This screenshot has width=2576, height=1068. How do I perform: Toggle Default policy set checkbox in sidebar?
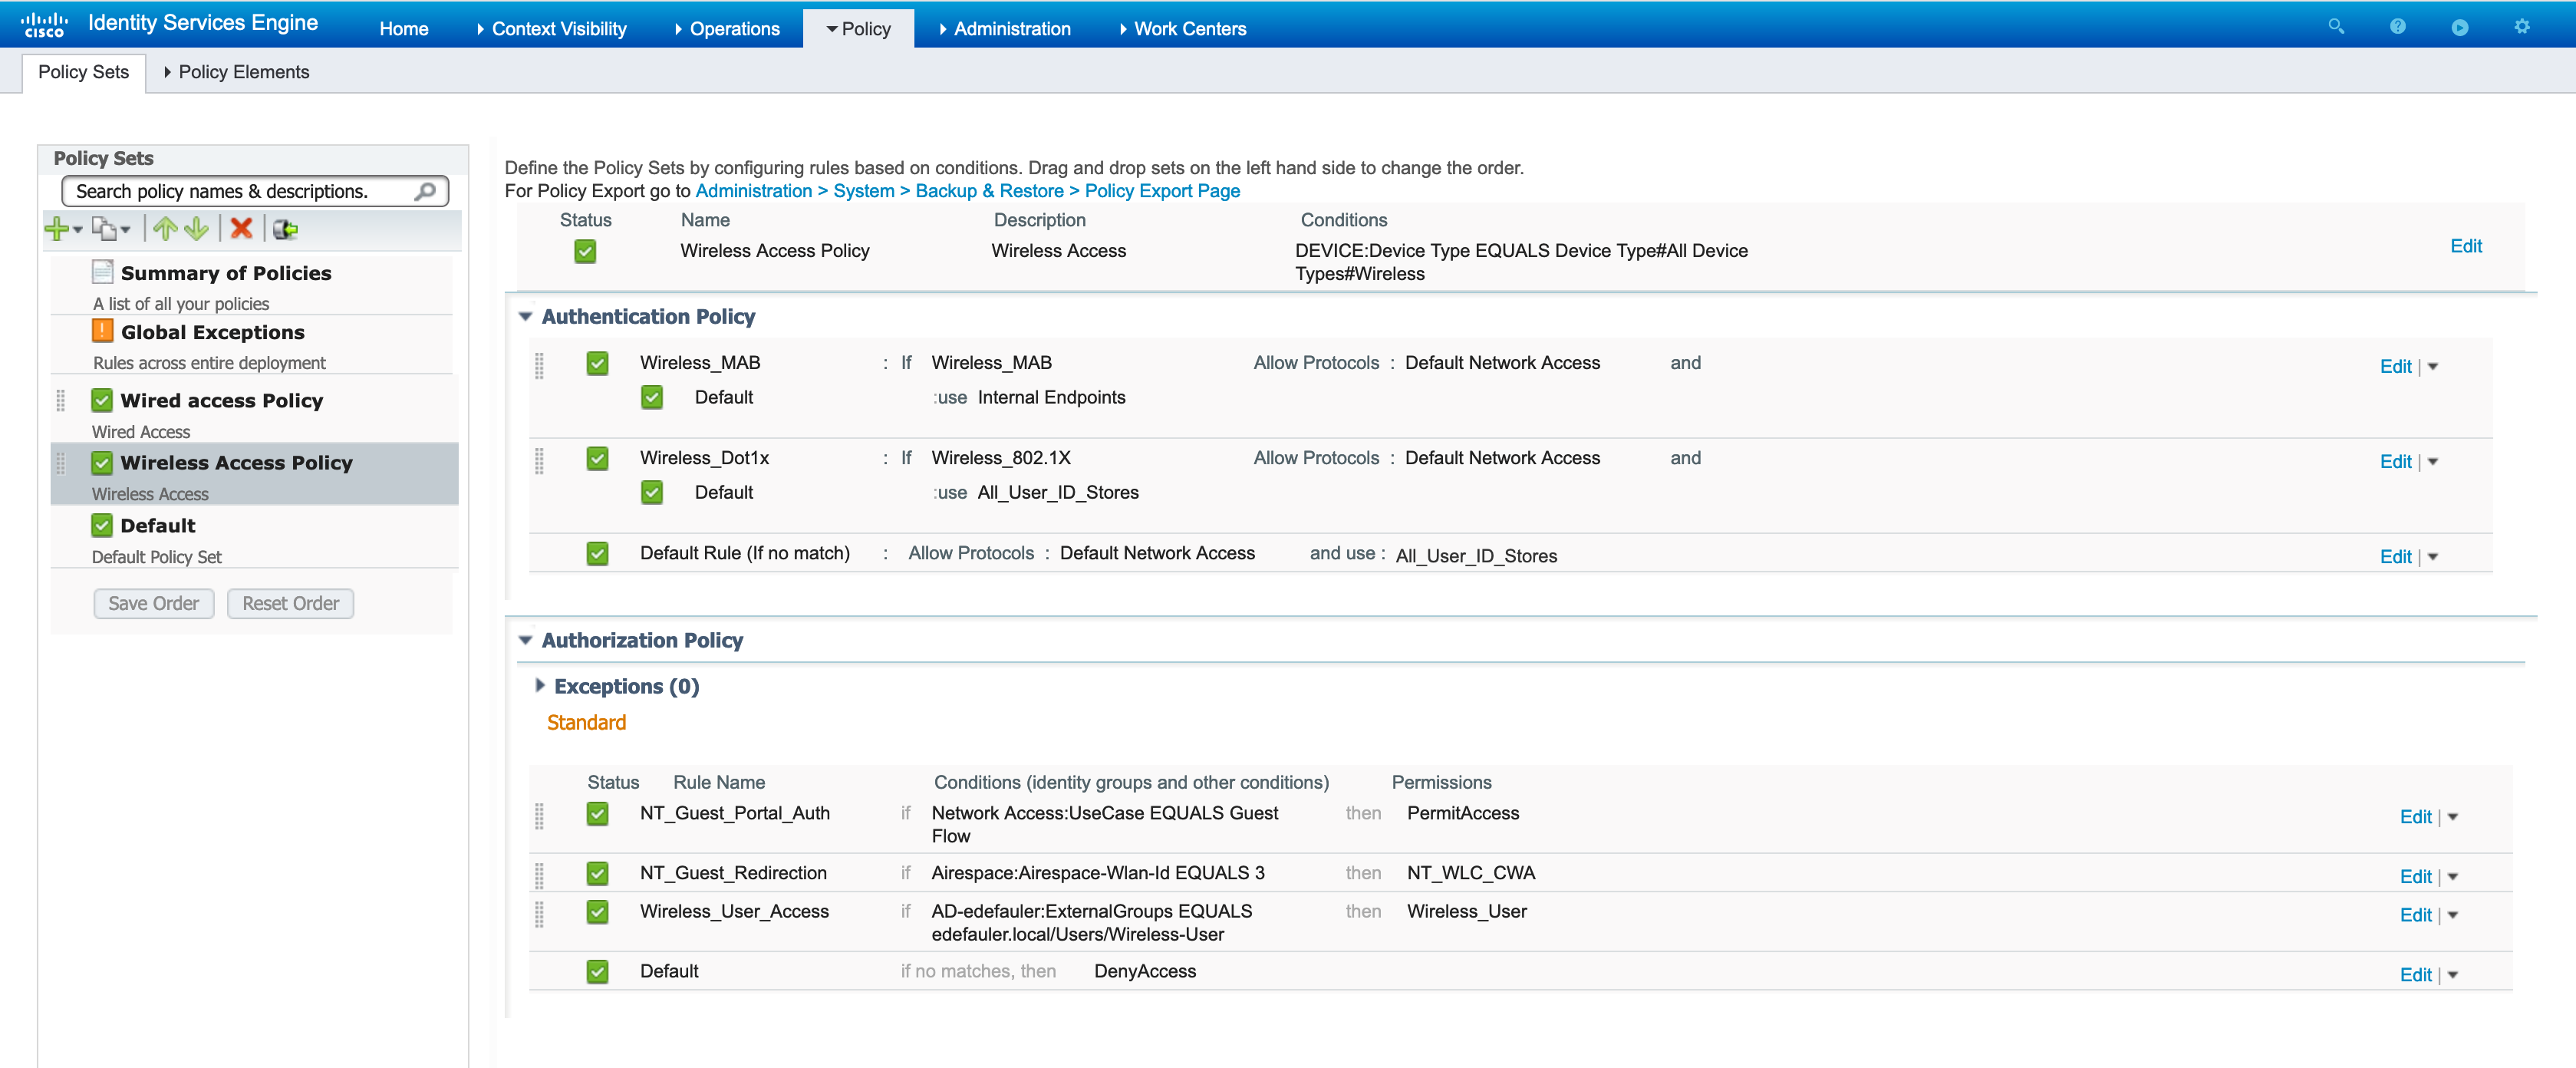pos(102,525)
